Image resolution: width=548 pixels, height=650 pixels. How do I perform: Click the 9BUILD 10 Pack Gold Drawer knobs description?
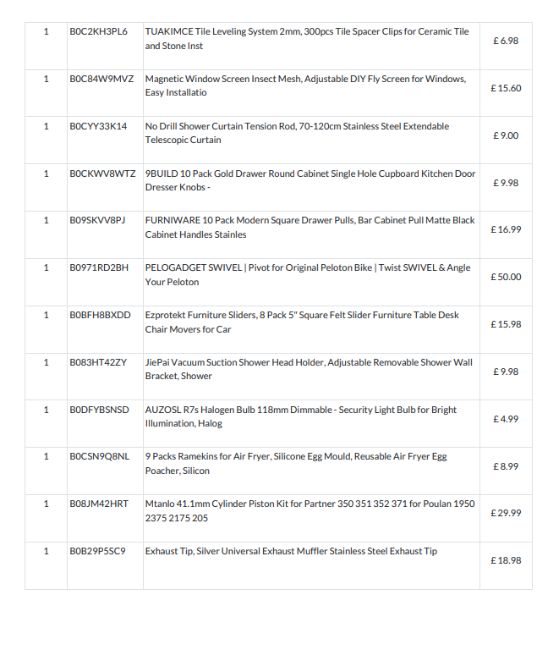(310, 180)
